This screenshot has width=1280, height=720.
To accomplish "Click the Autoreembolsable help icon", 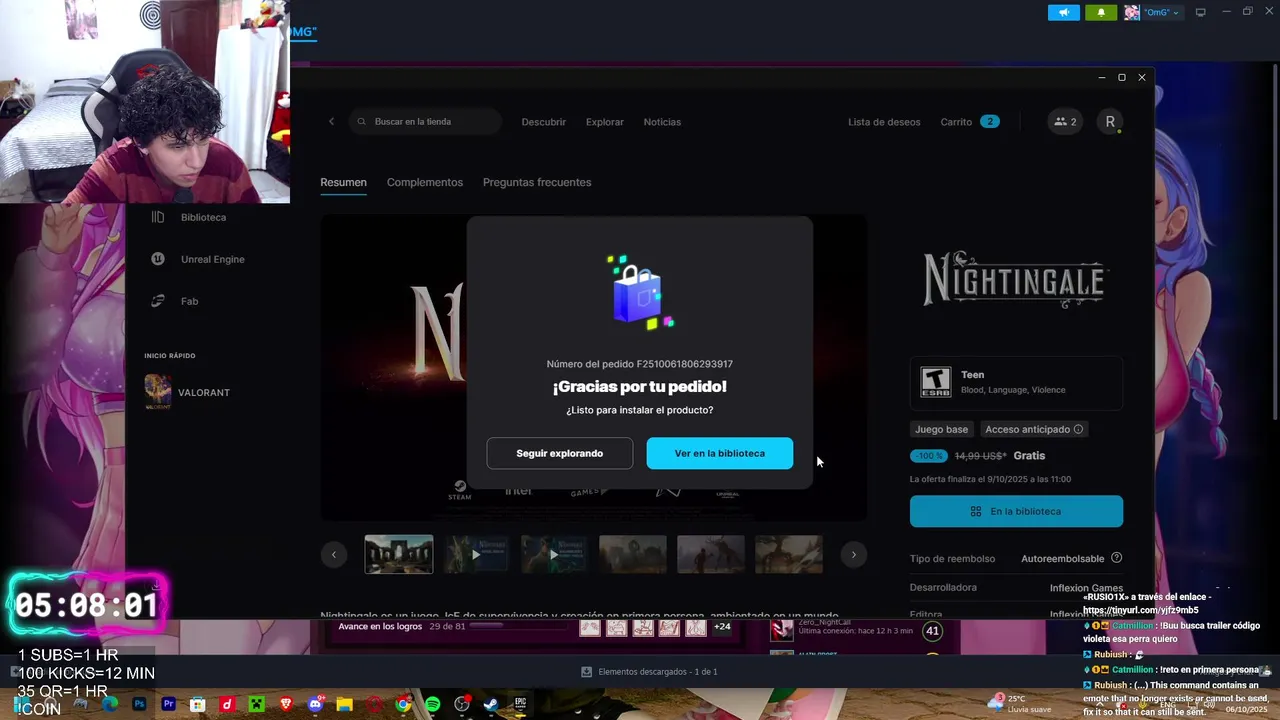I will tap(1117, 558).
